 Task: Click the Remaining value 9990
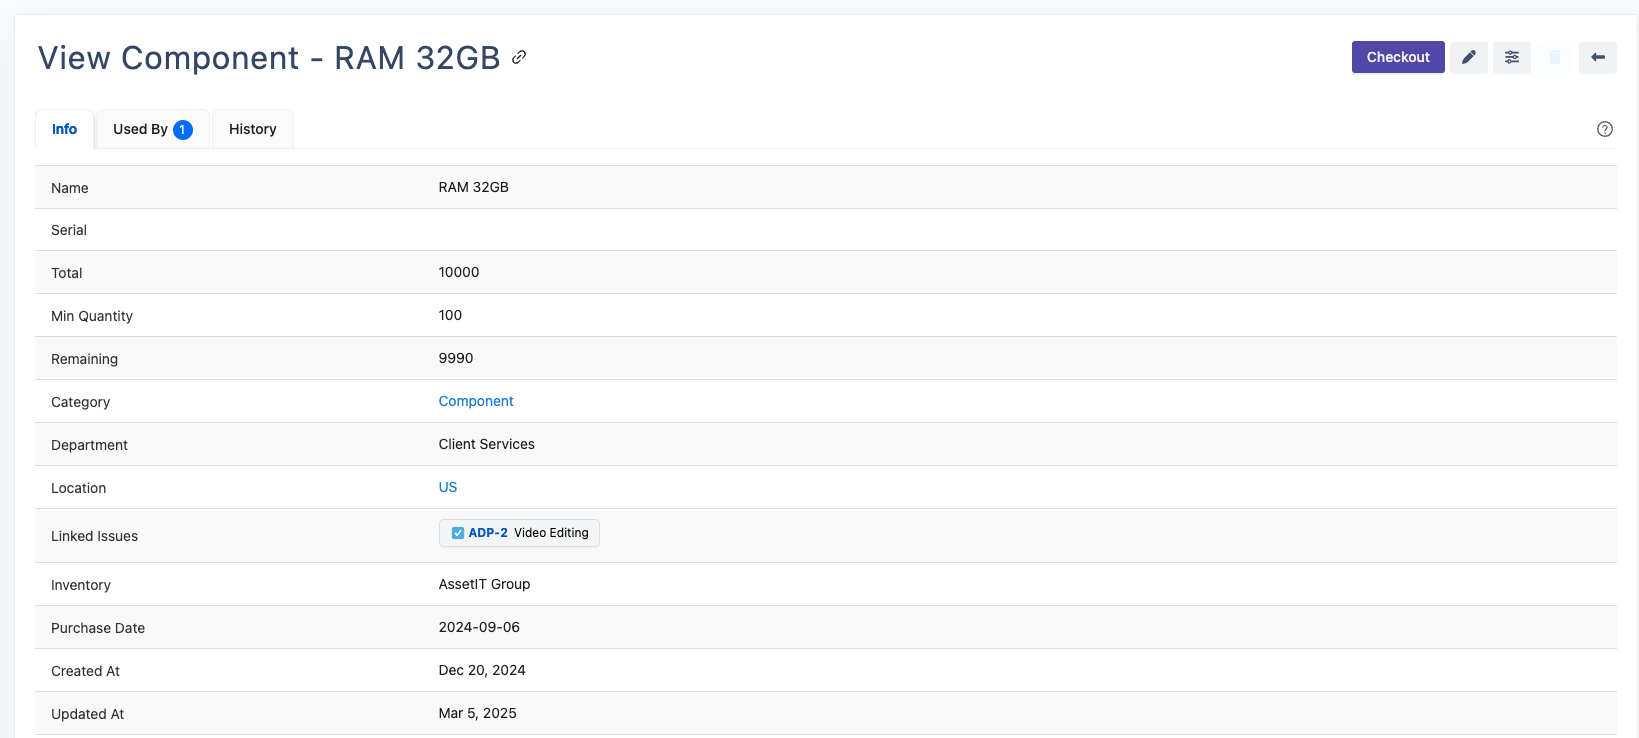(x=456, y=358)
